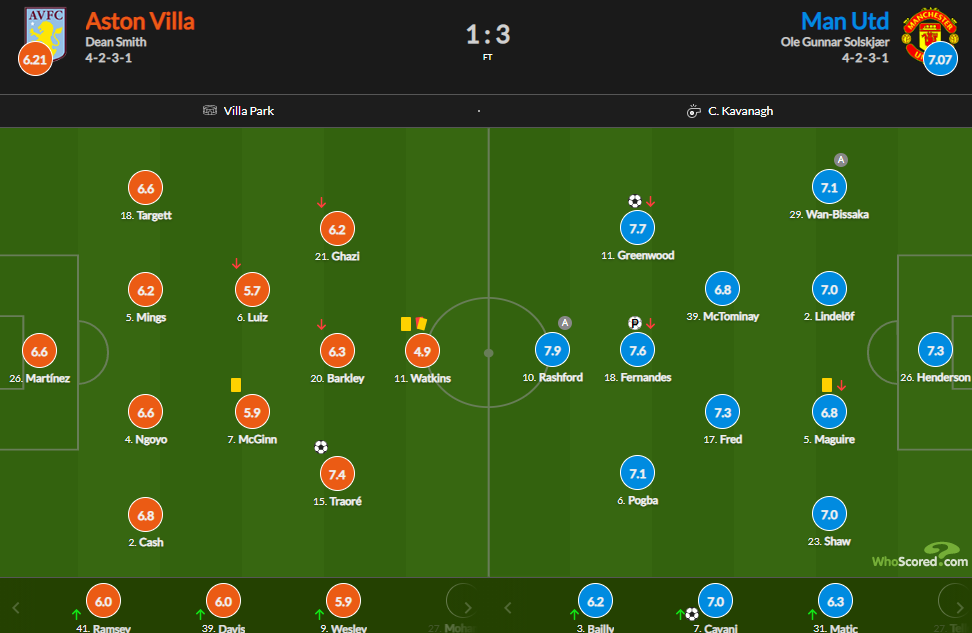972x633 pixels.
Task: Click the goal ball icon above Traoré
Action: [320, 447]
